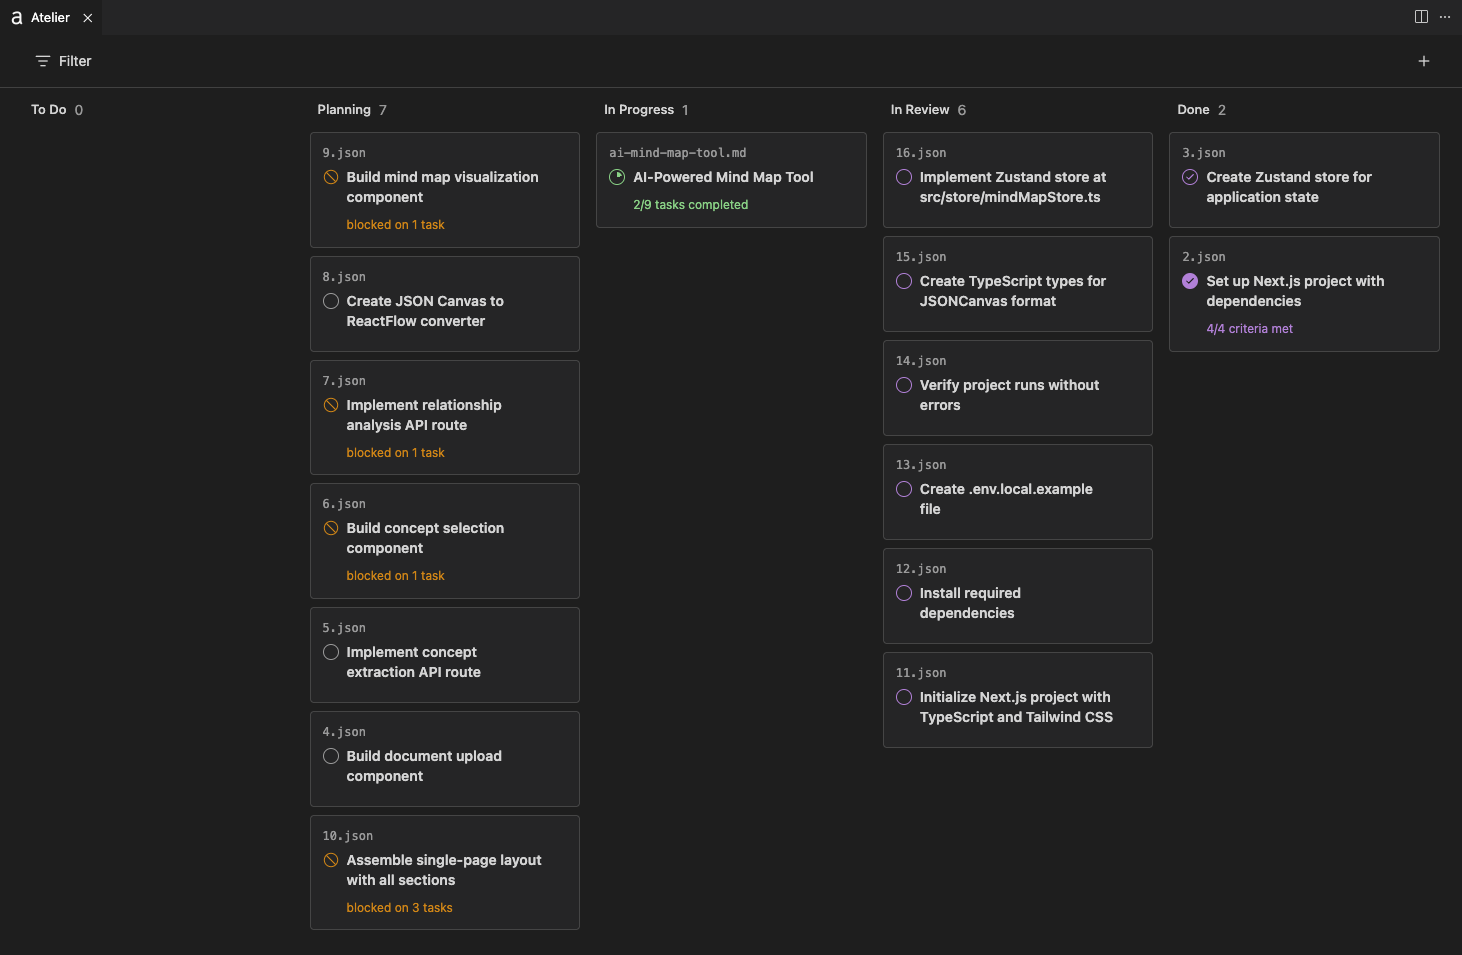
Task: Close the Atelier tab
Action: click(x=88, y=18)
